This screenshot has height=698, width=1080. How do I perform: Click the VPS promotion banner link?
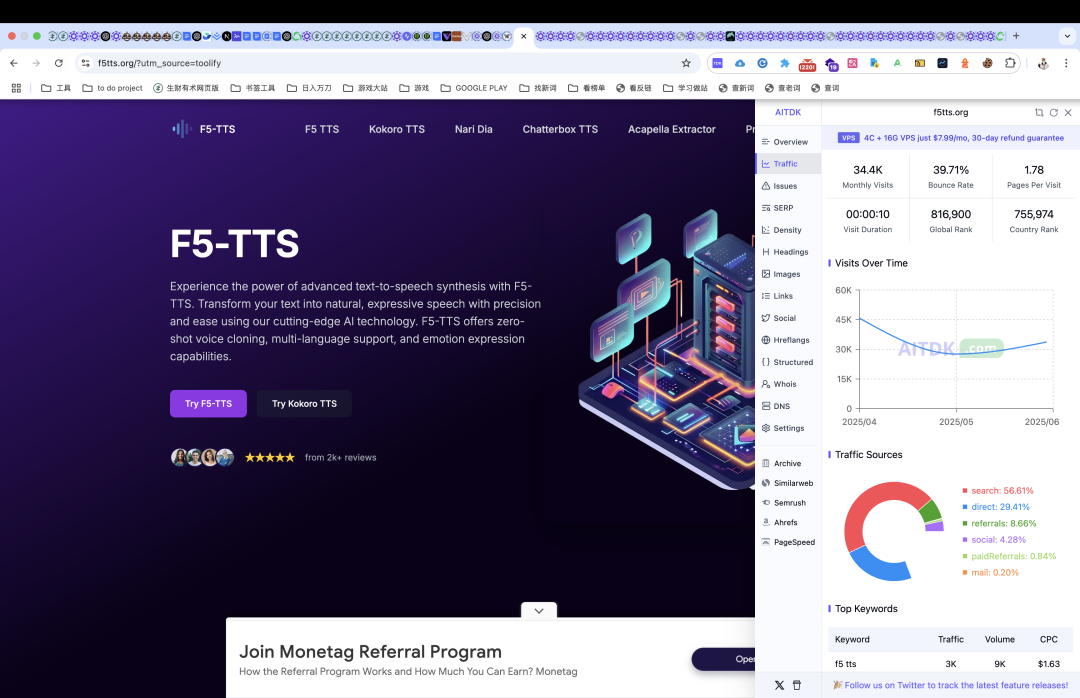click(951, 138)
